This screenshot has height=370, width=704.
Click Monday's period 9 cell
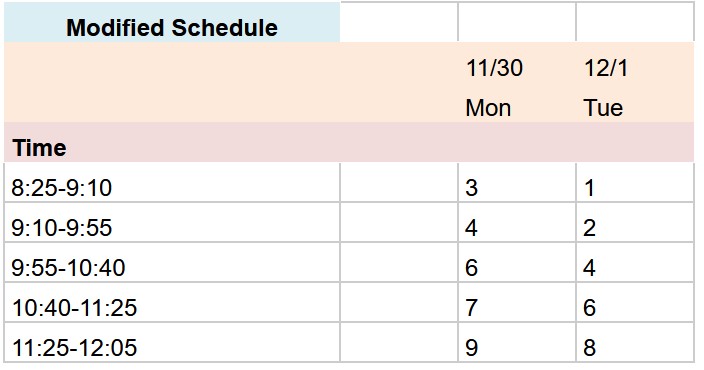click(517, 342)
